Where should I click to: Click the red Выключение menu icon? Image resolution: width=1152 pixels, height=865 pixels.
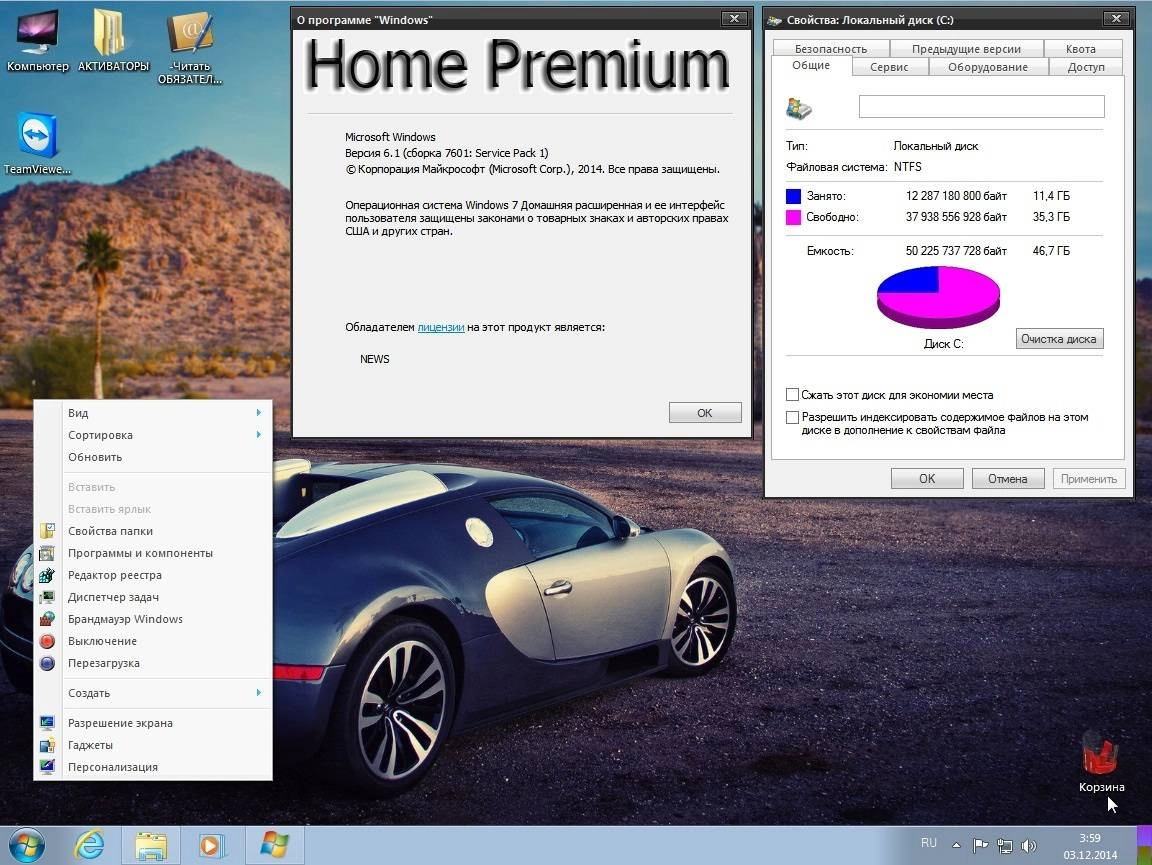click(x=47, y=641)
